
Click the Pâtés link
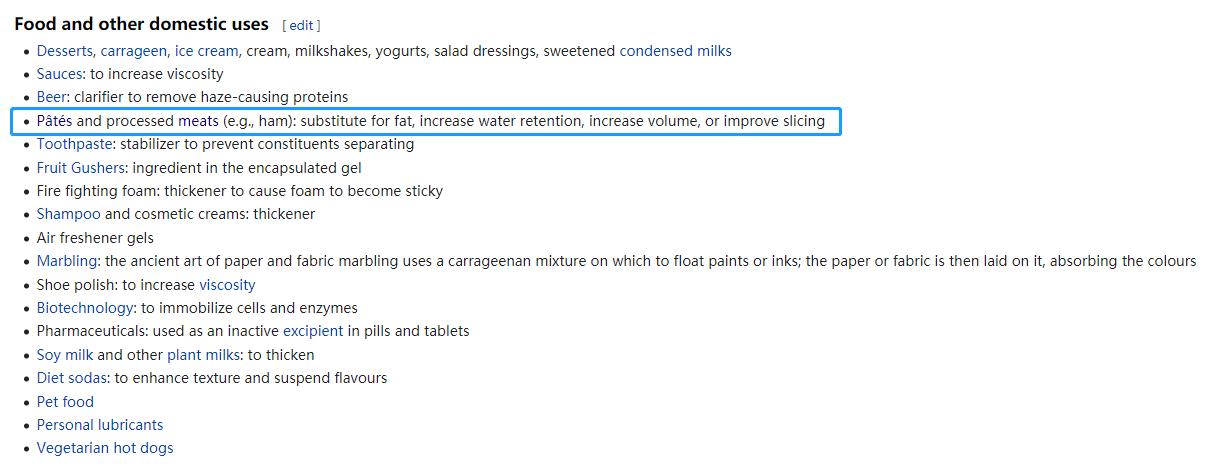coord(54,121)
